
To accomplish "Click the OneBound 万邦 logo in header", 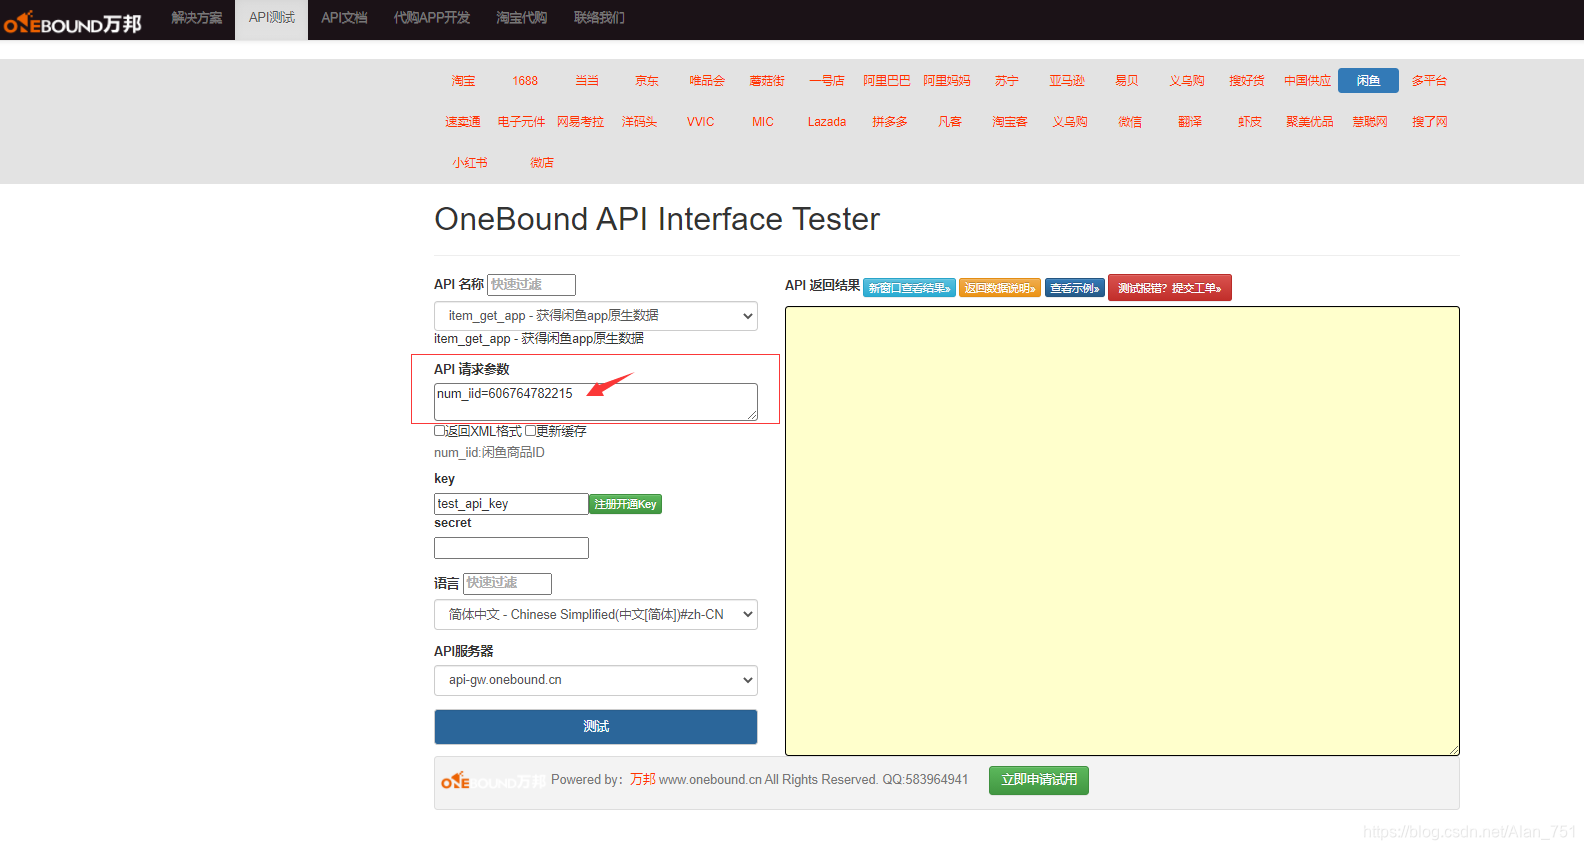I will pyautogui.click(x=73, y=22).
